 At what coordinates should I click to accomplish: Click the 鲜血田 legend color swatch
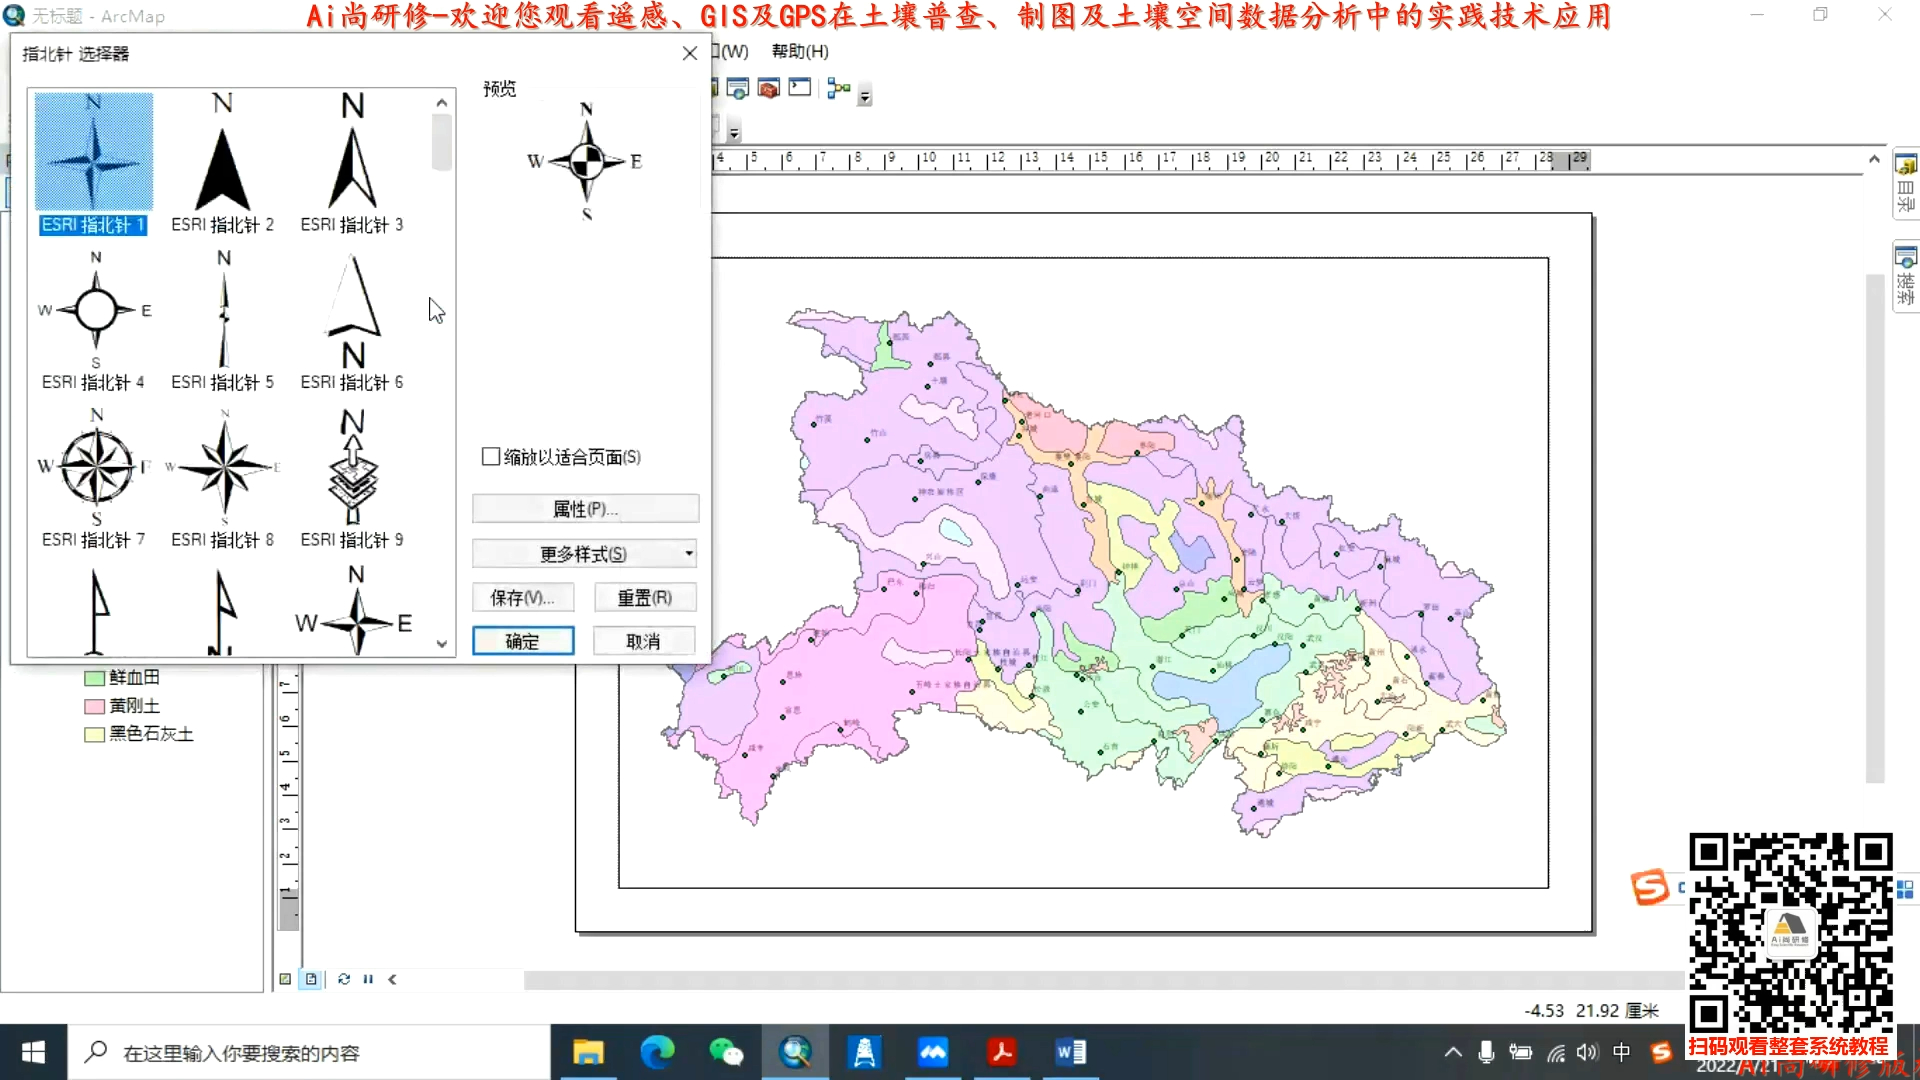coord(95,678)
